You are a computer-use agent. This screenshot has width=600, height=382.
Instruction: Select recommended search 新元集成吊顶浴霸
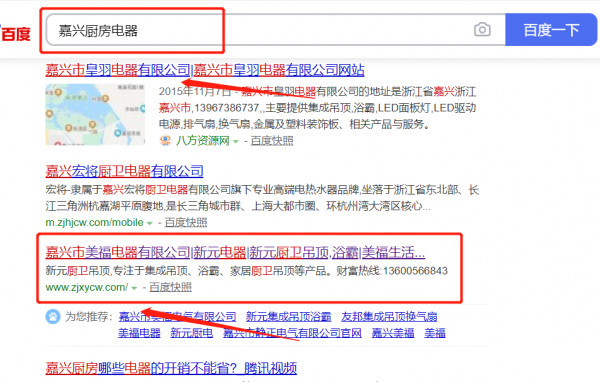coord(289,317)
